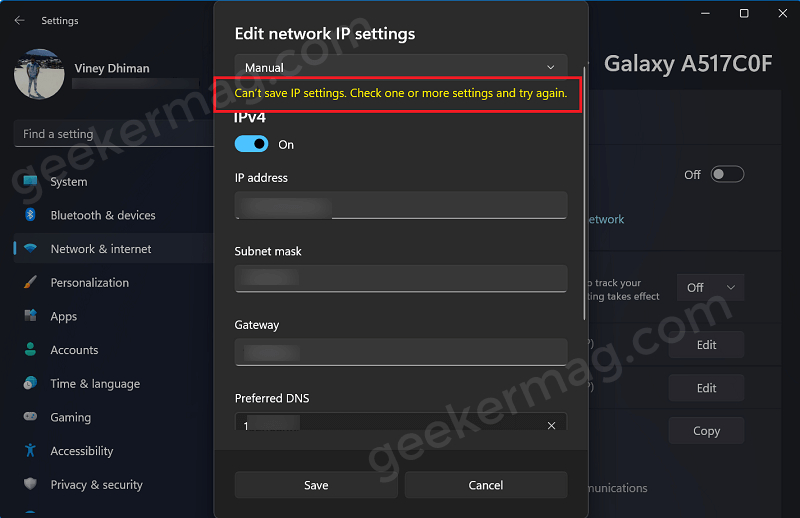
Task: Open System via its monitor icon
Action: click(30, 181)
